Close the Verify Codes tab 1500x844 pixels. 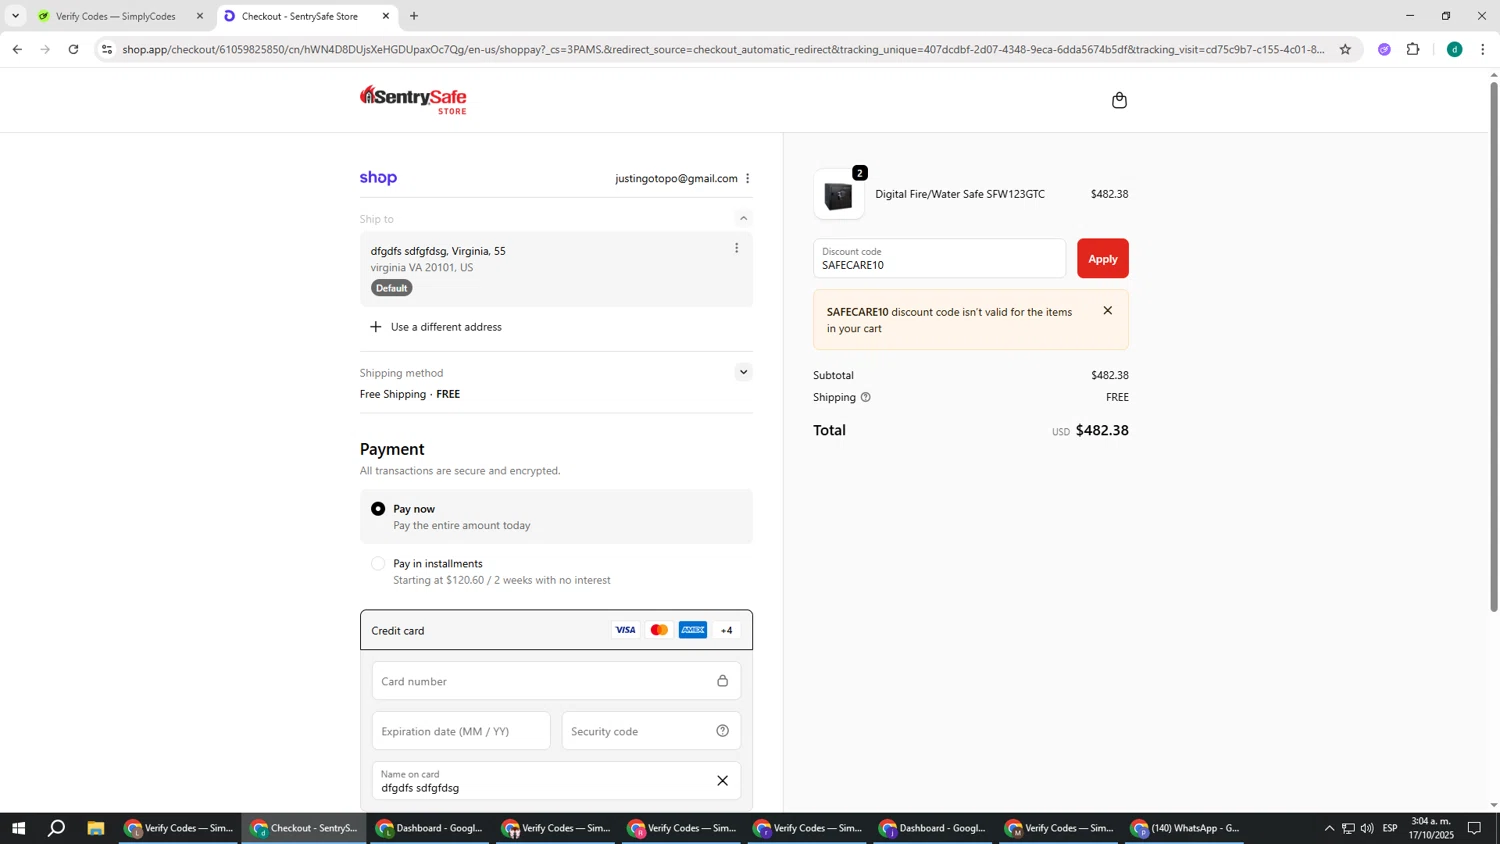200,16
